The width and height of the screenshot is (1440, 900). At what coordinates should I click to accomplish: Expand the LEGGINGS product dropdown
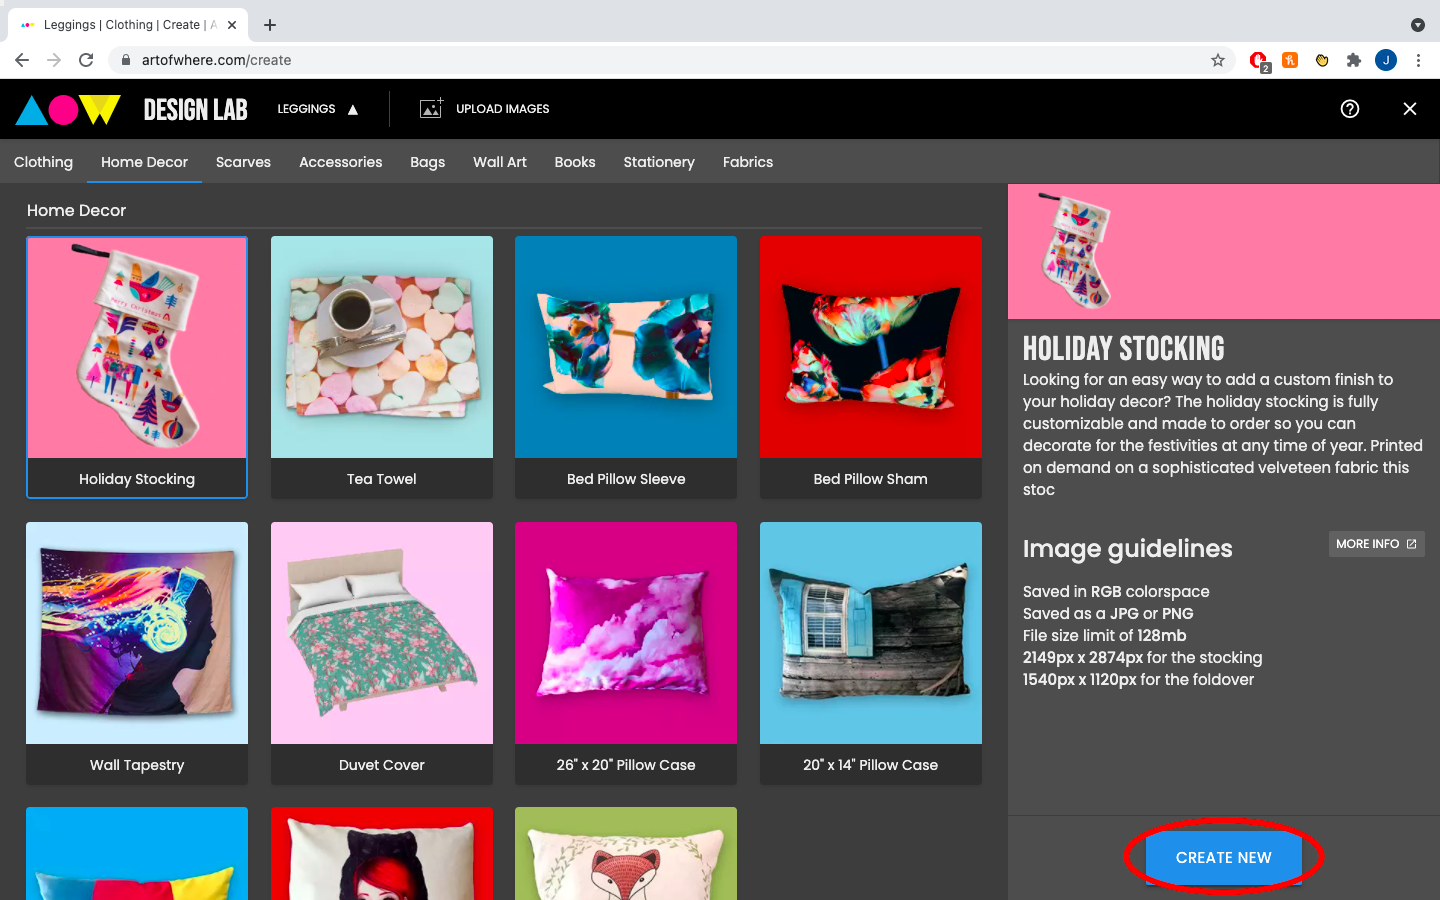click(x=318, y=109)
